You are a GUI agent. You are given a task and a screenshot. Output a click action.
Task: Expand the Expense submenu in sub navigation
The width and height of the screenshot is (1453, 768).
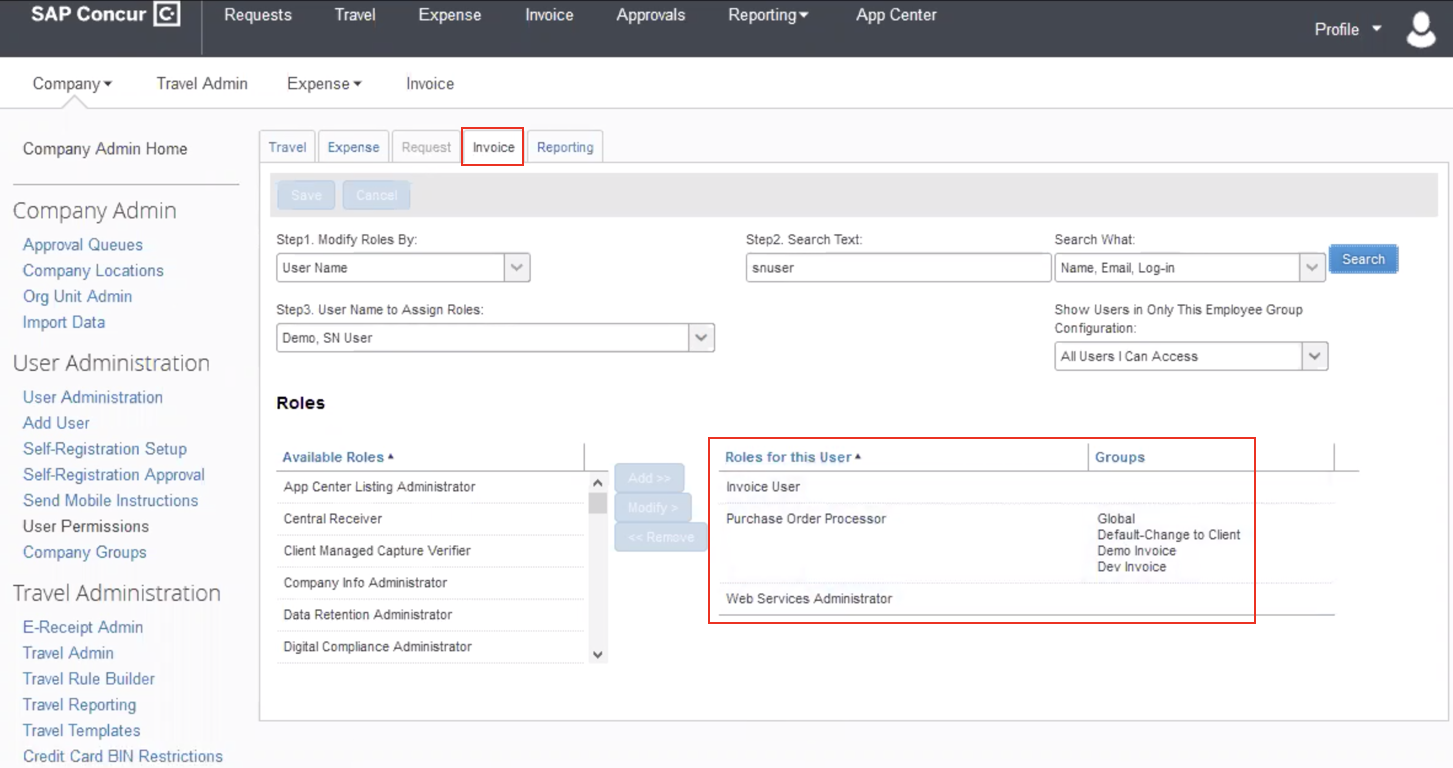(x=324, y=84)
